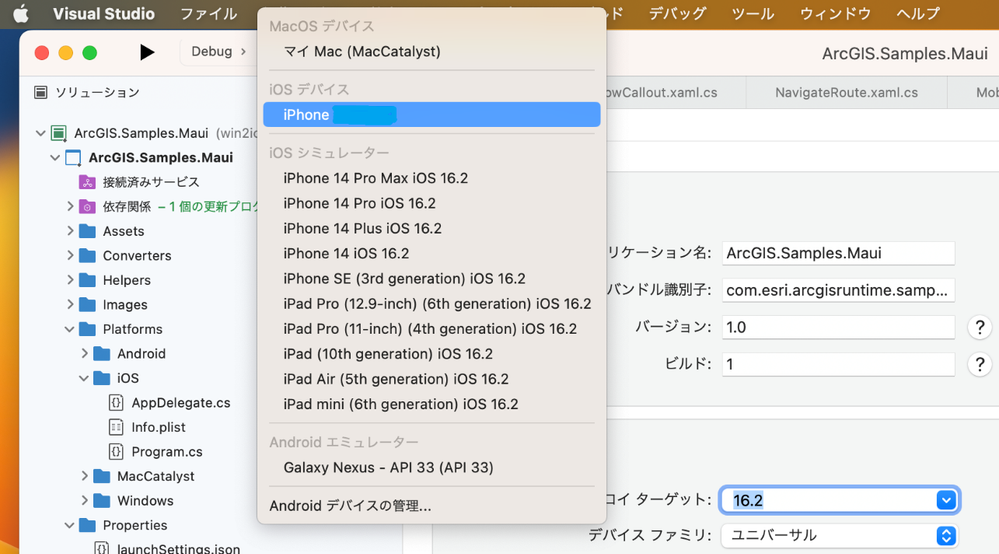Click the AppDelegate.cs file icon
Screen dimensions: 999x554
[116, 403]
